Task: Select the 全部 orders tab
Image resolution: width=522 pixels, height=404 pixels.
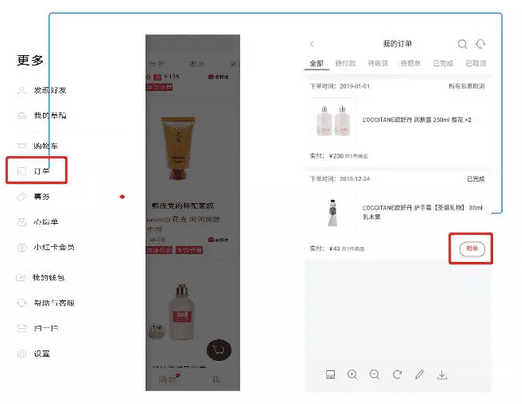Action: pyautogui.click(x=316, y=63)
